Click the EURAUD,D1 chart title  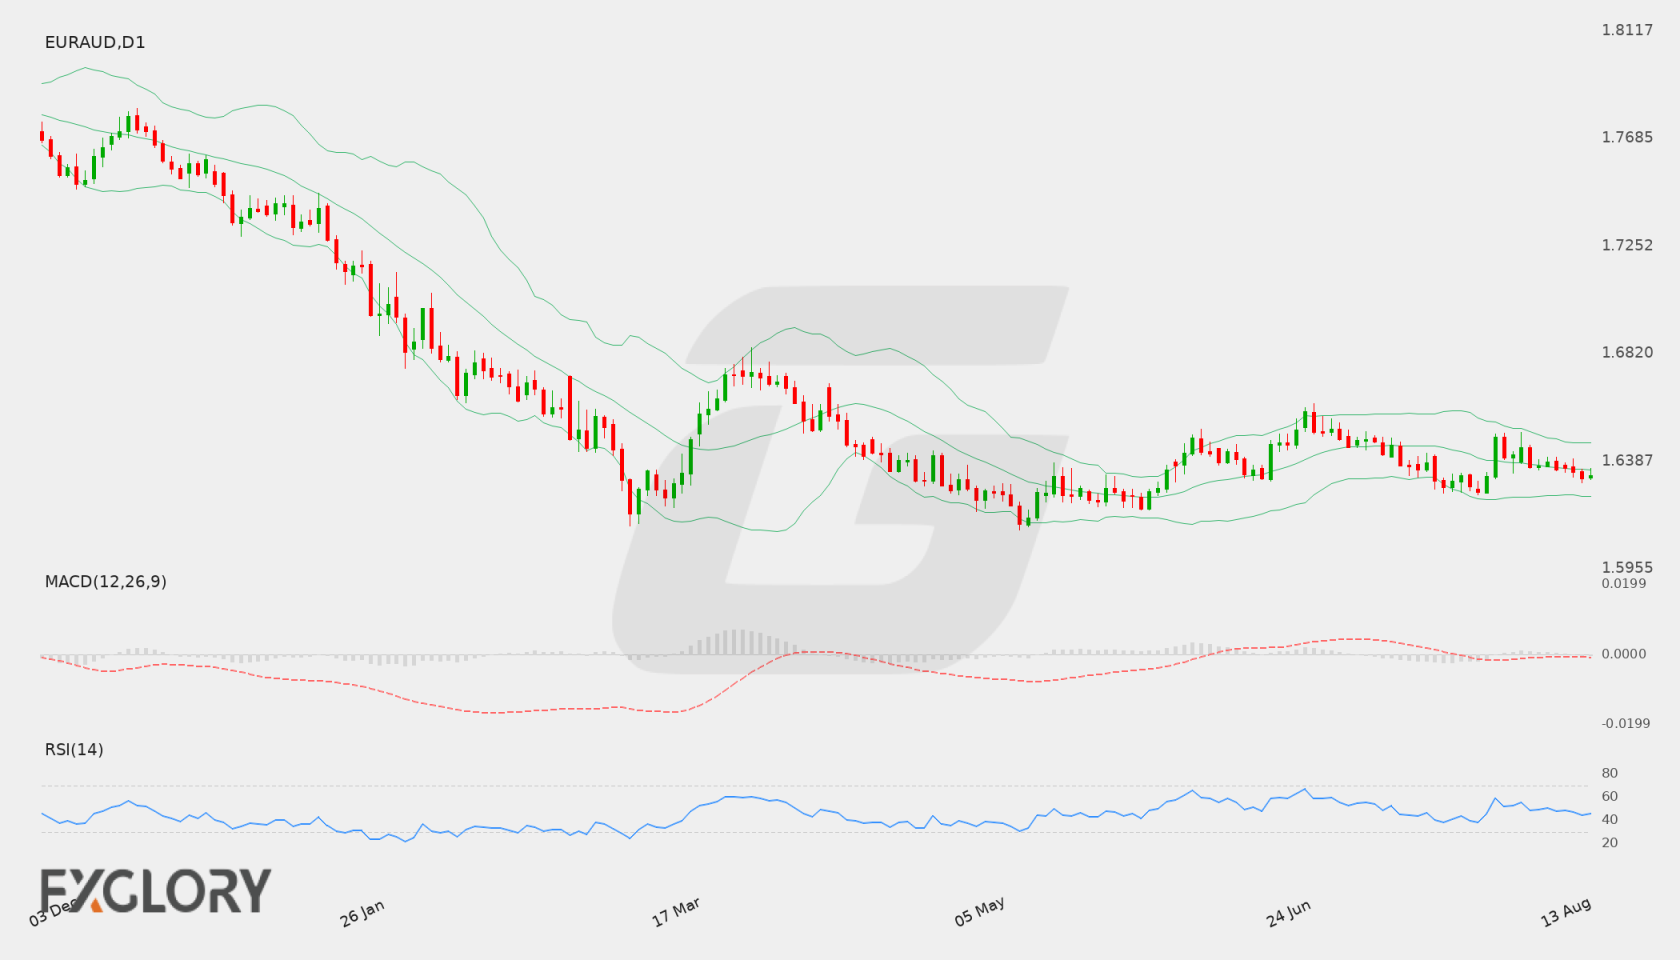95,42
